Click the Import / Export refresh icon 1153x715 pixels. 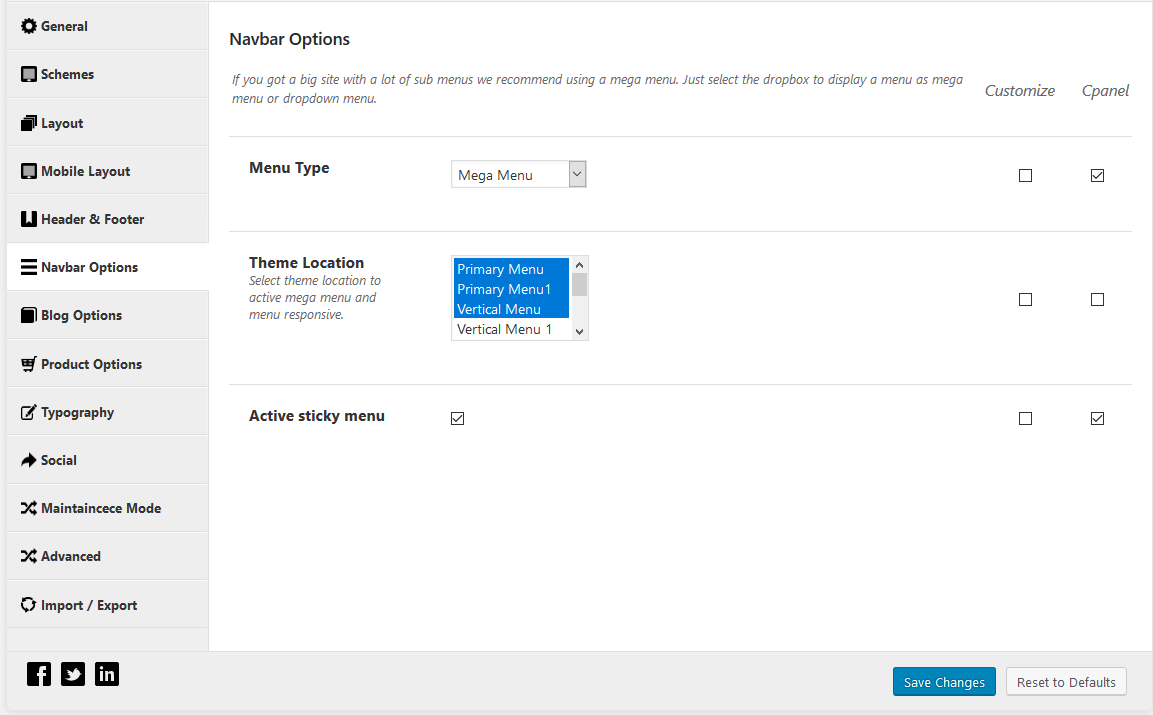pyautogui.click(x=29, y=605)
